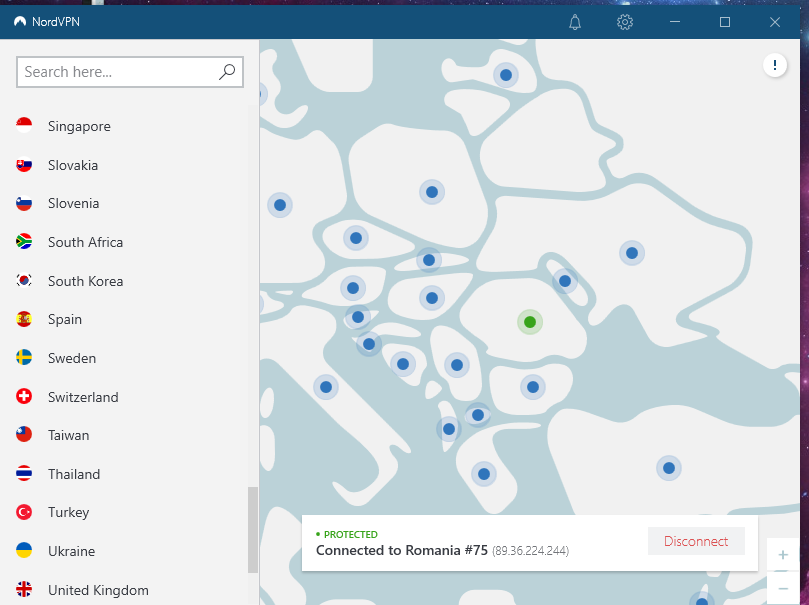
Task: Click the IP address 89.36.224.244
Action: point(530,551)
